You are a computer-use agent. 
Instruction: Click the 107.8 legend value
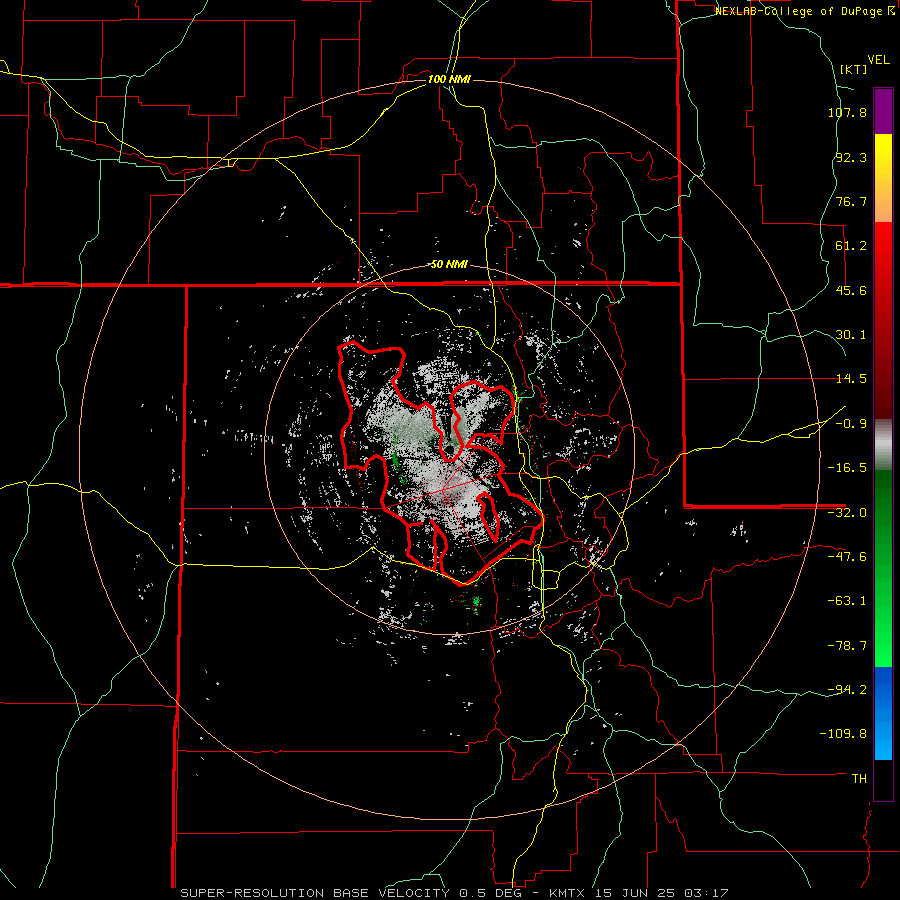tap(847, 112)
